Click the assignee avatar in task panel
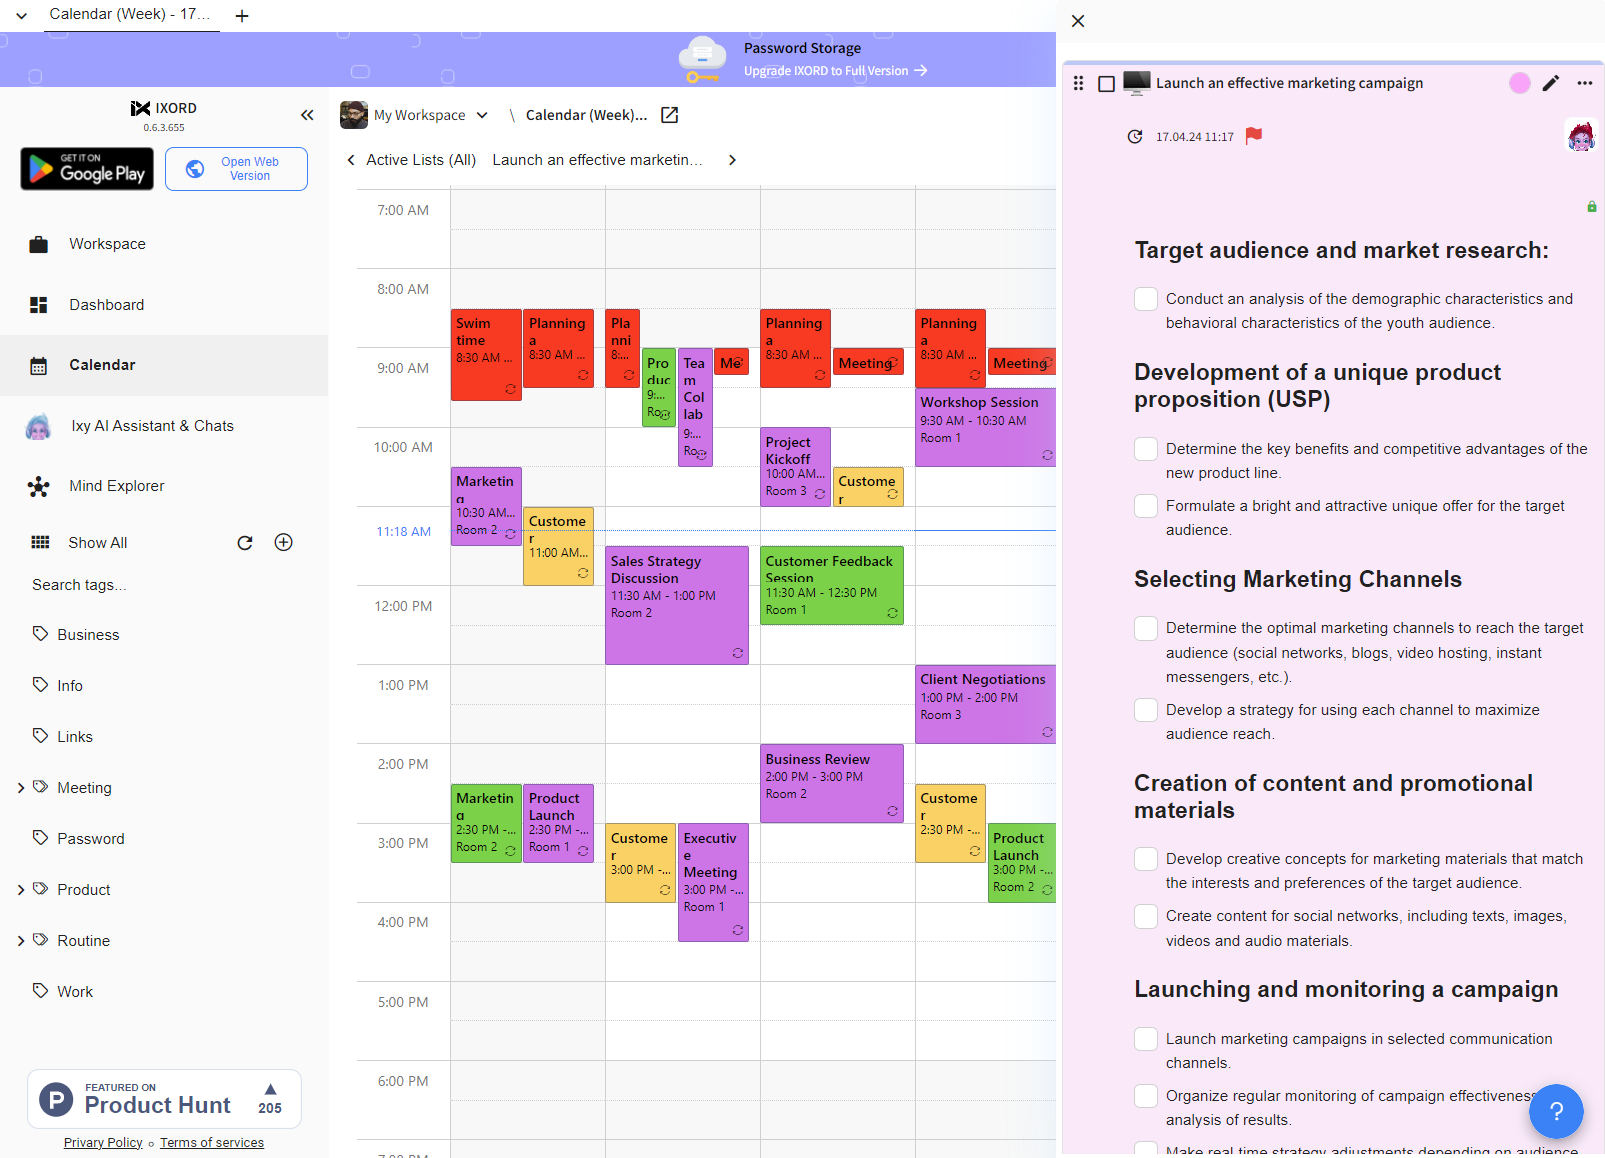Screen dimensions: 1605x1158 click(x=1581, y=135)
